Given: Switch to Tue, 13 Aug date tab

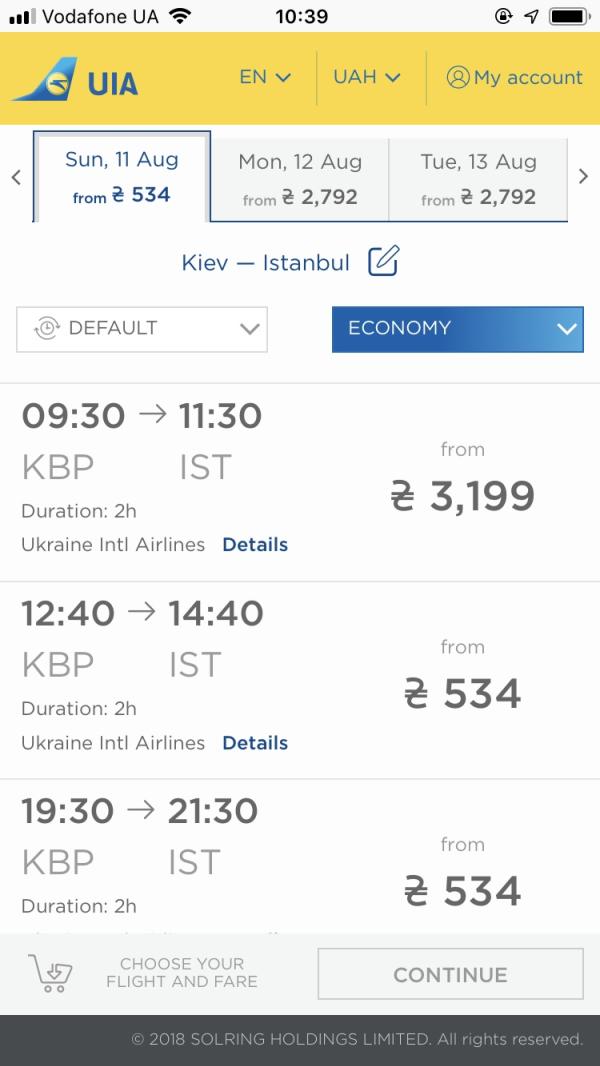Looking at the screenshot, I should [x=478, y=178].
